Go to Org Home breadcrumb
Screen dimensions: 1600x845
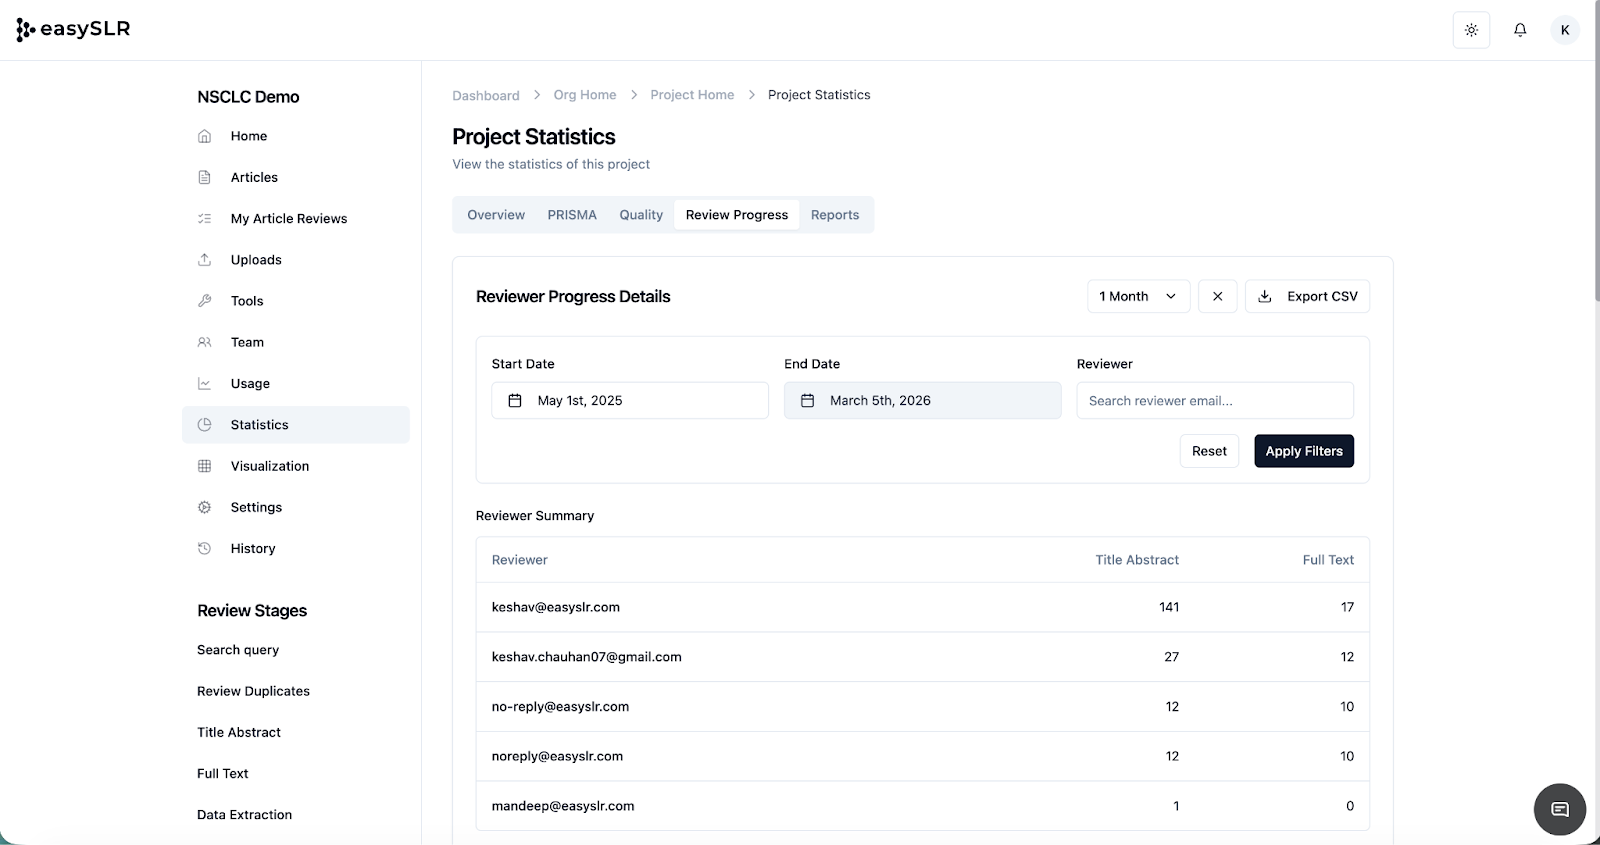[x=584, y=95]
